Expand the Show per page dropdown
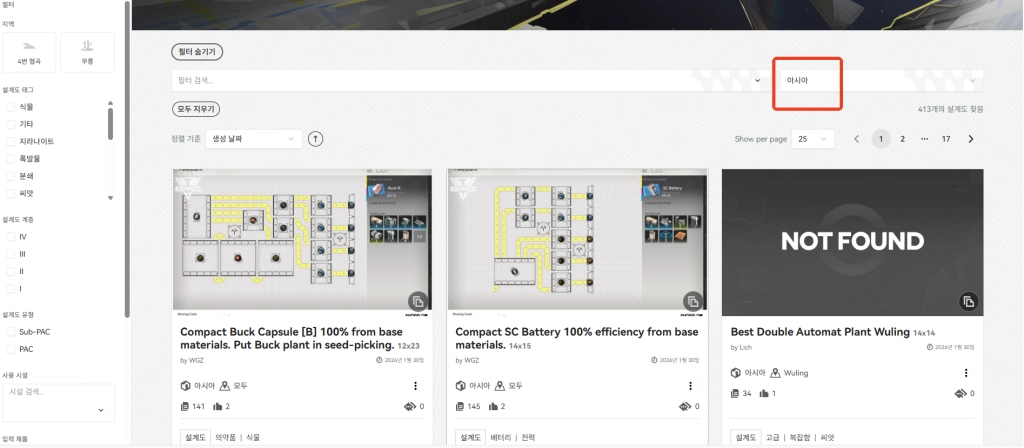Image resolution: width=1024 pixels, height=448 pixels. (x=811, y=139)
